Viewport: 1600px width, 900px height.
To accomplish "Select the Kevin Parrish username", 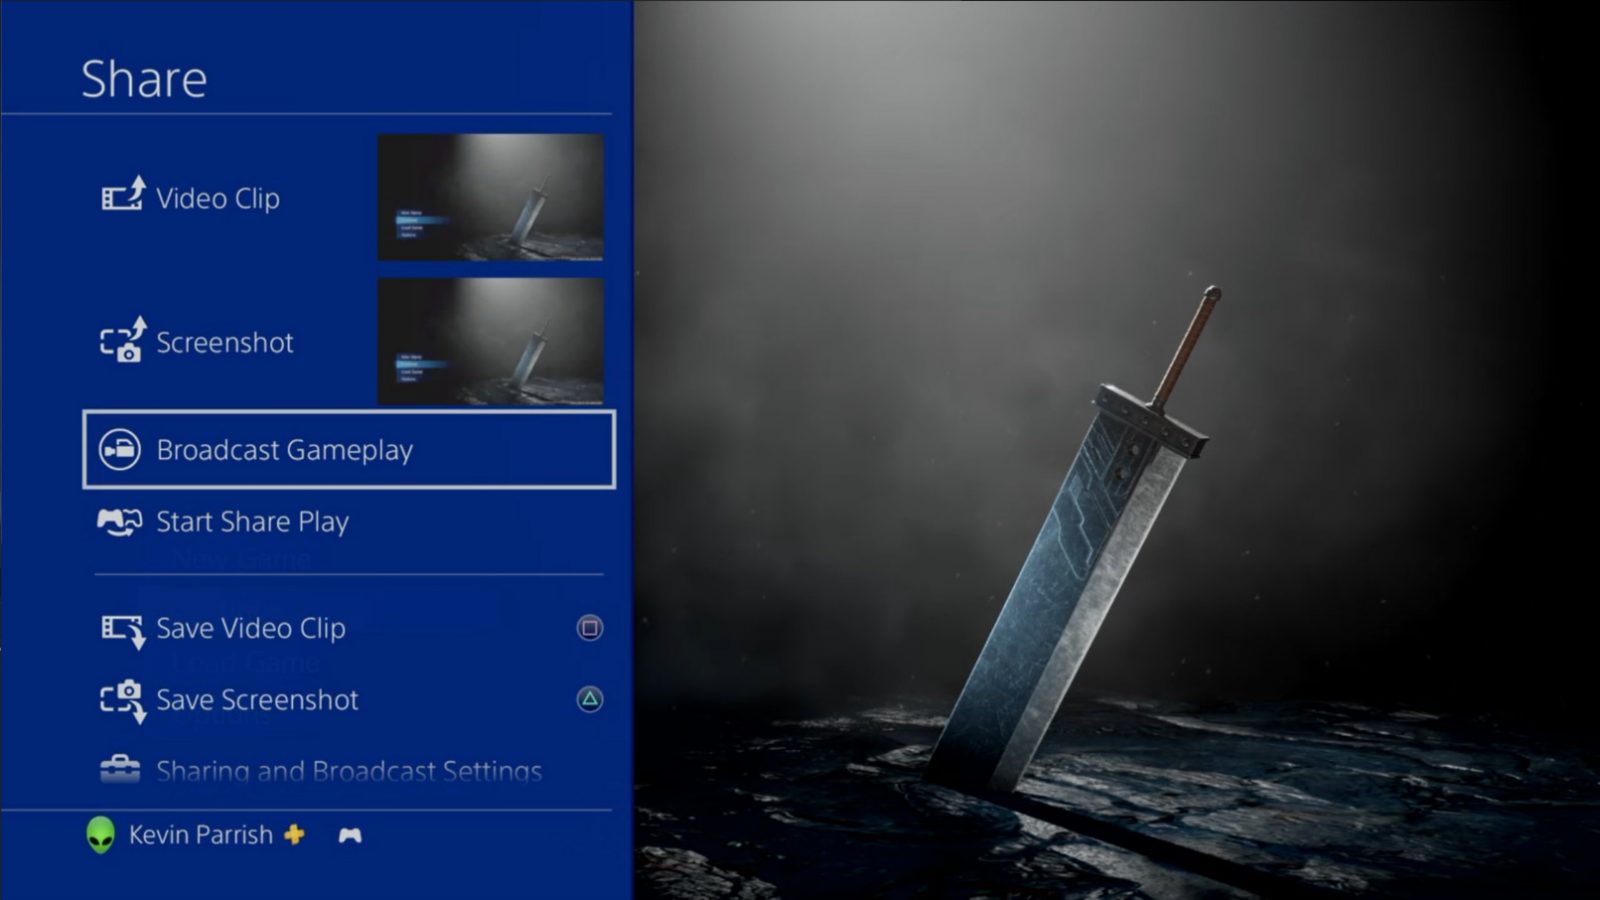I will [x=201, y=835].
